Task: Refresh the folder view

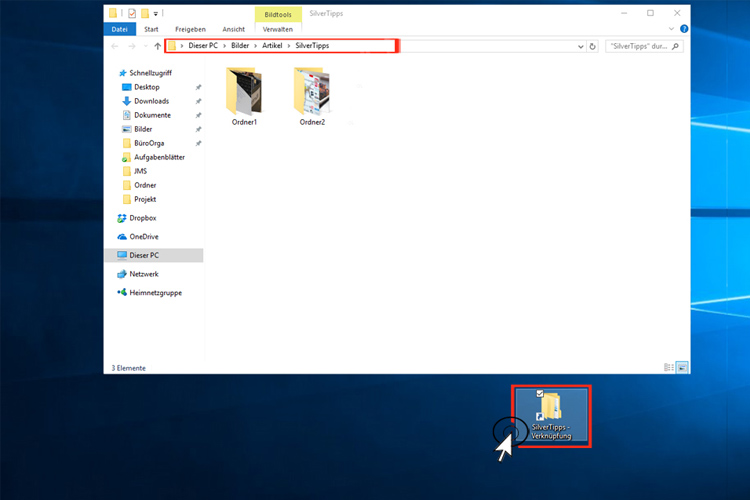Action: point(593,46)
